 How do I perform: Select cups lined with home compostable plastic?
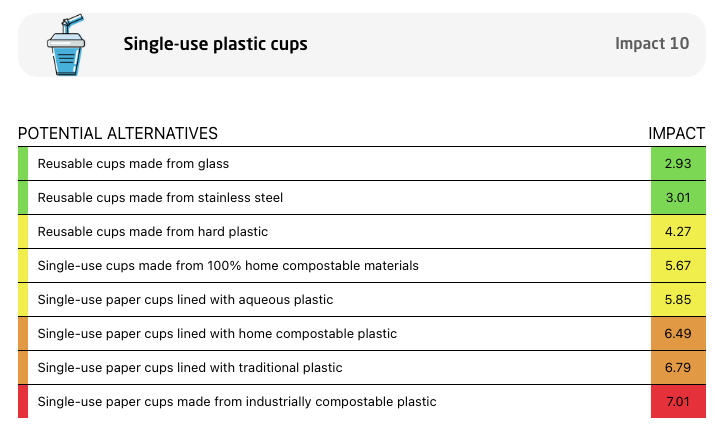coord(362,334)
